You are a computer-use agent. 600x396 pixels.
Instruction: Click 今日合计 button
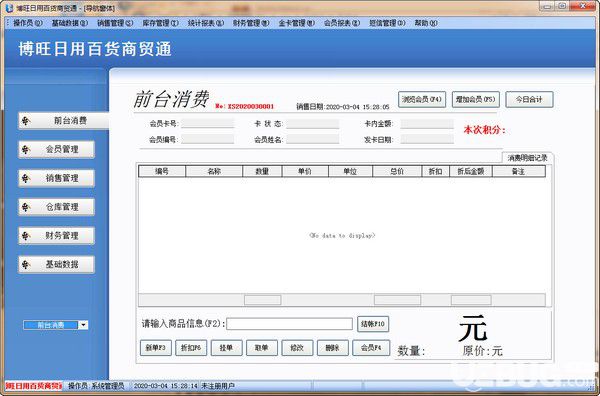(x=529, y=99)
